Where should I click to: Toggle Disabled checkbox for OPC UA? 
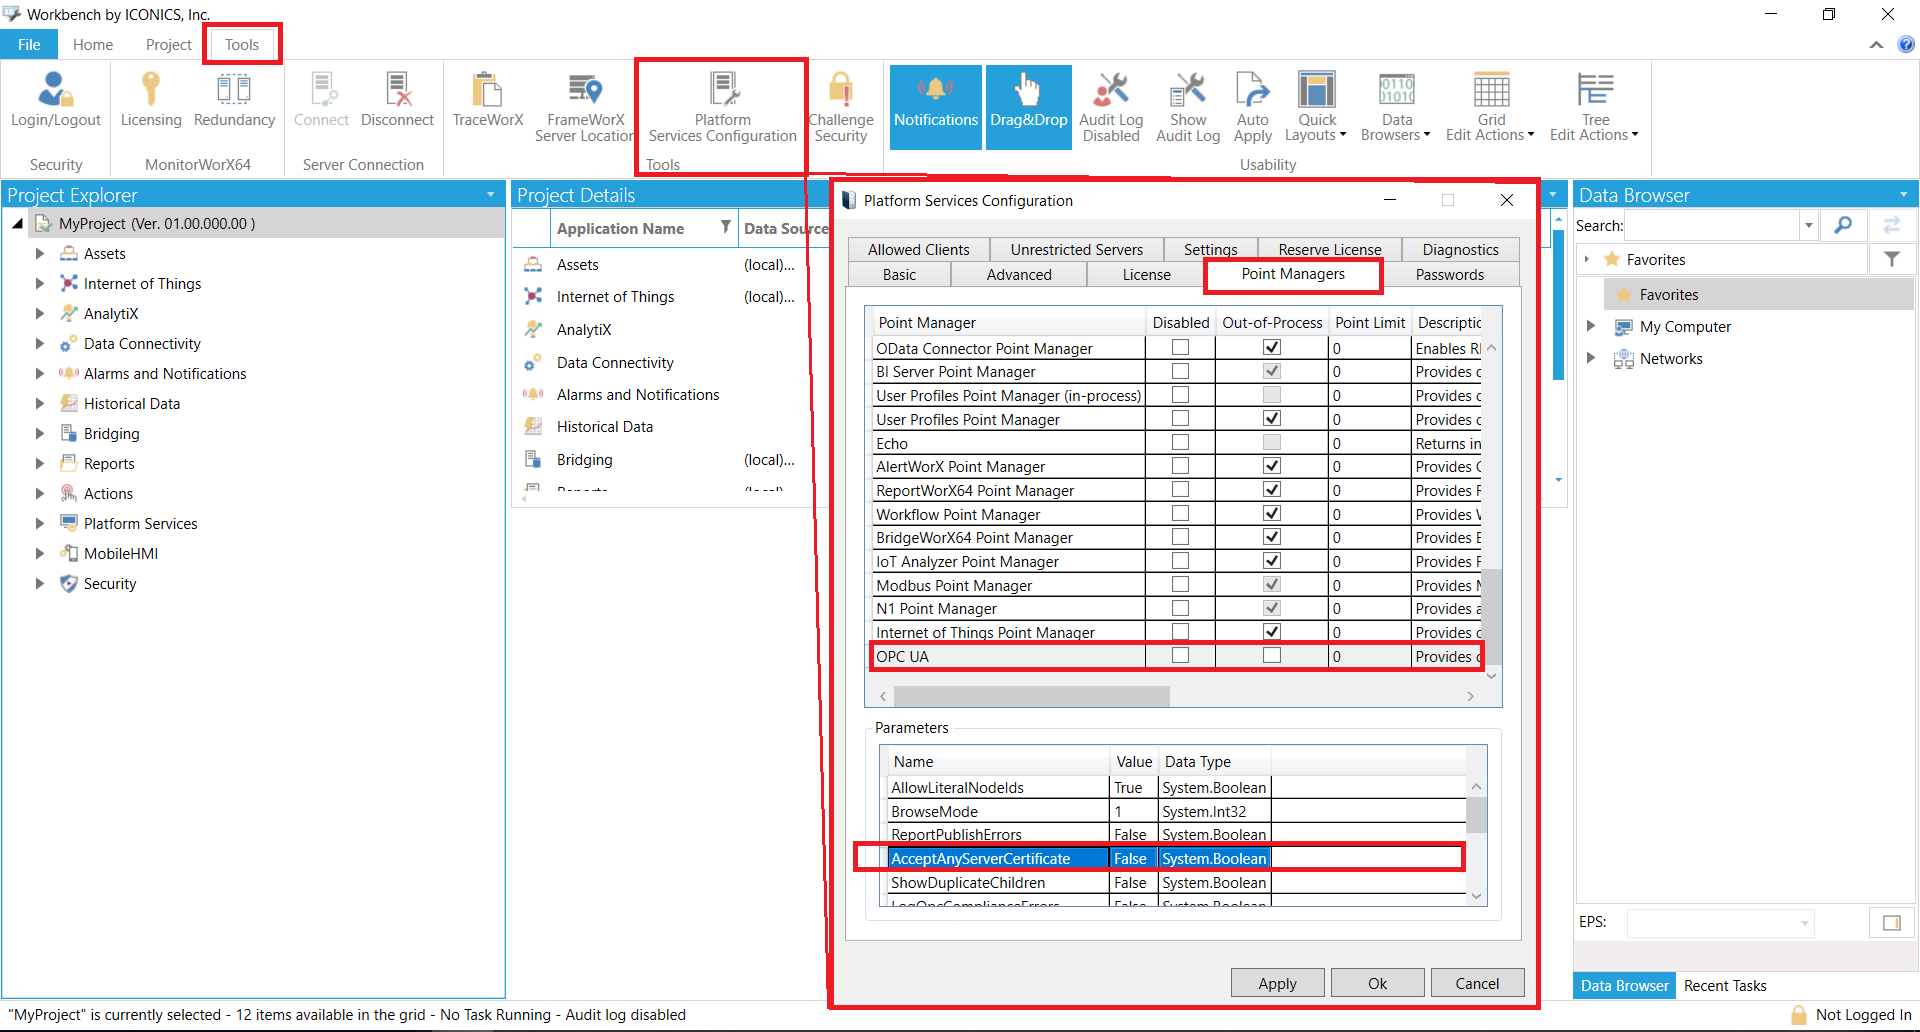point(1180,655)
